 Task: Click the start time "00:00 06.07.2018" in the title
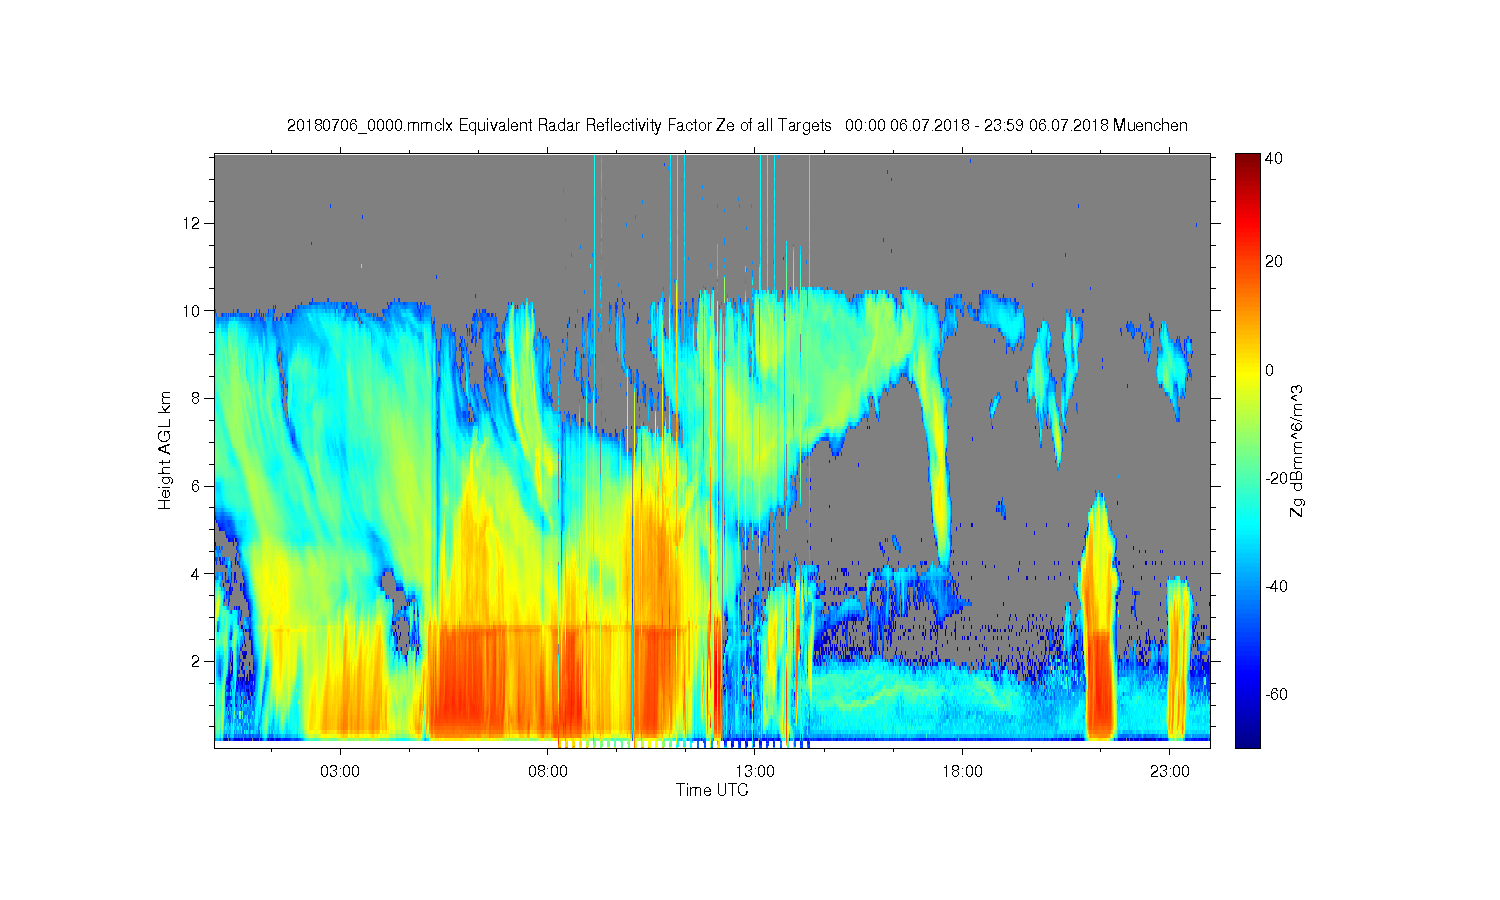click(907, 126)
